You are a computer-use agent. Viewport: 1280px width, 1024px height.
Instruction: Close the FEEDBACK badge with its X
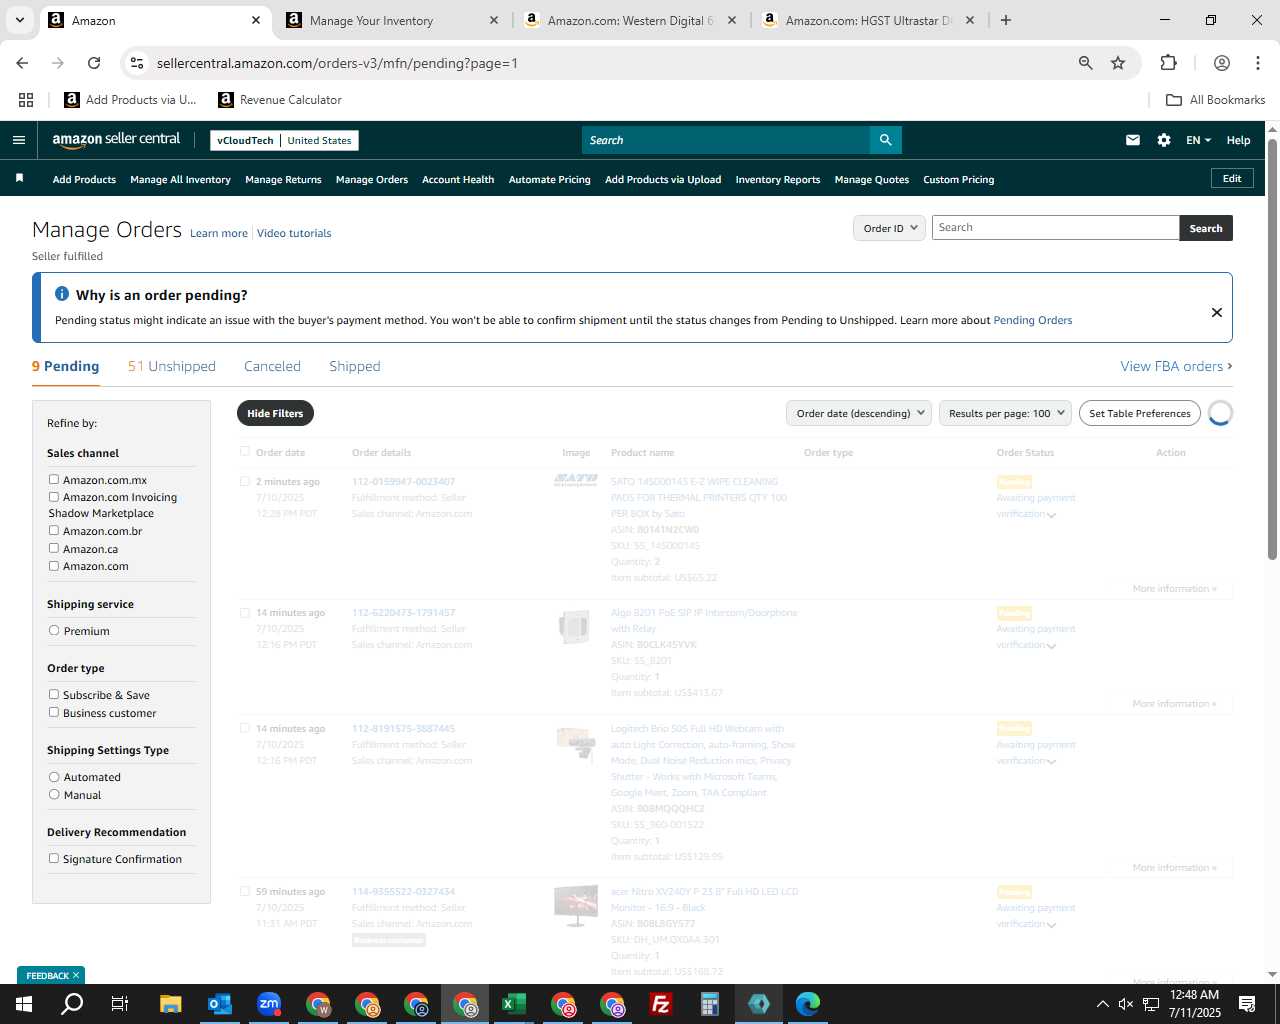[76, 975]
